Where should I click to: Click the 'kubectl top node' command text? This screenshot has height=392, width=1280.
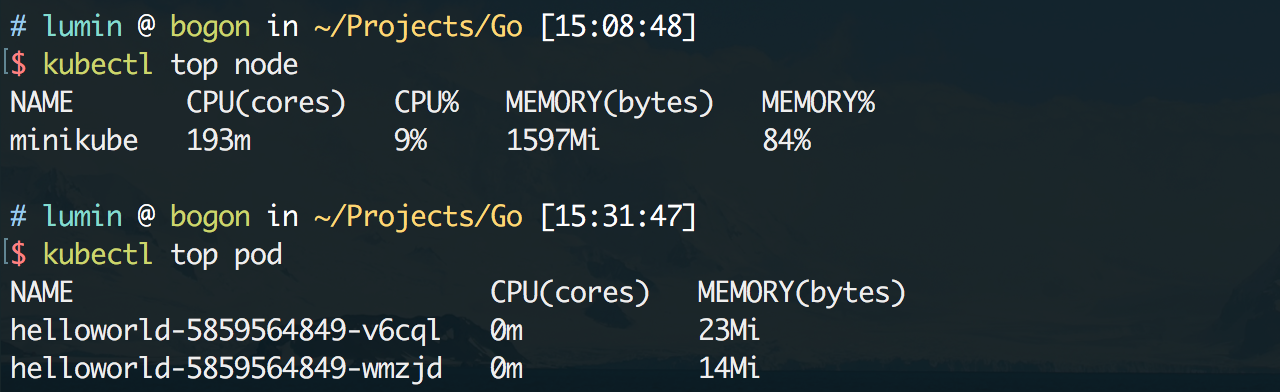pyautogui.click(x=170, y=65)
